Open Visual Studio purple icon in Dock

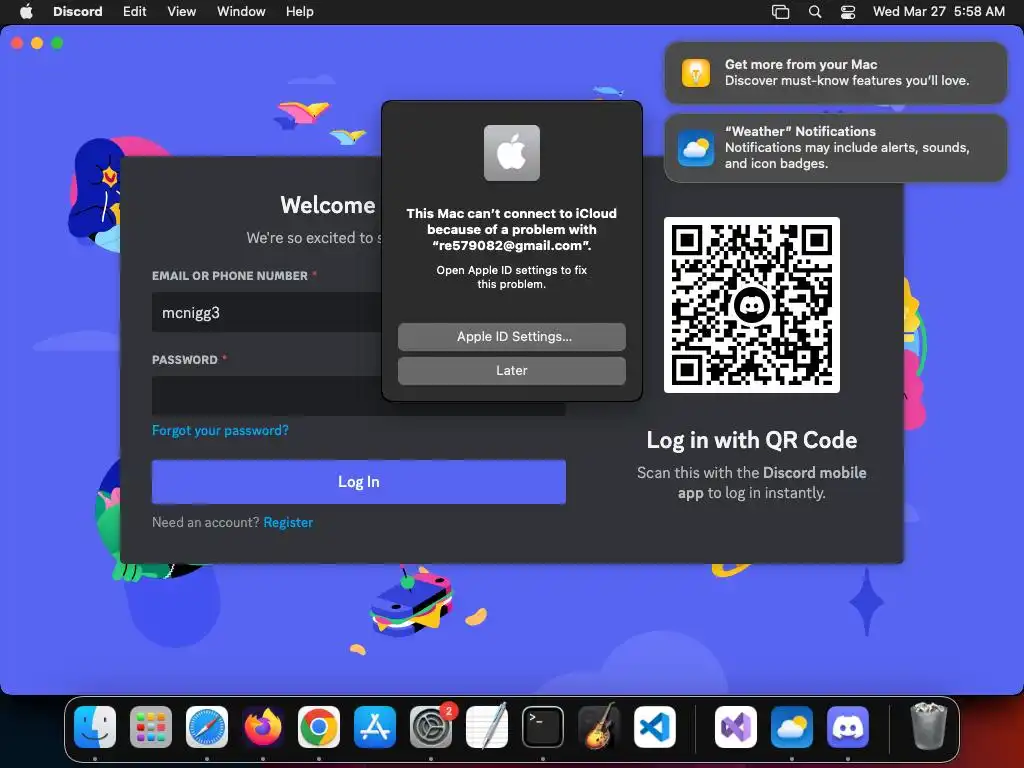point(736,727)
